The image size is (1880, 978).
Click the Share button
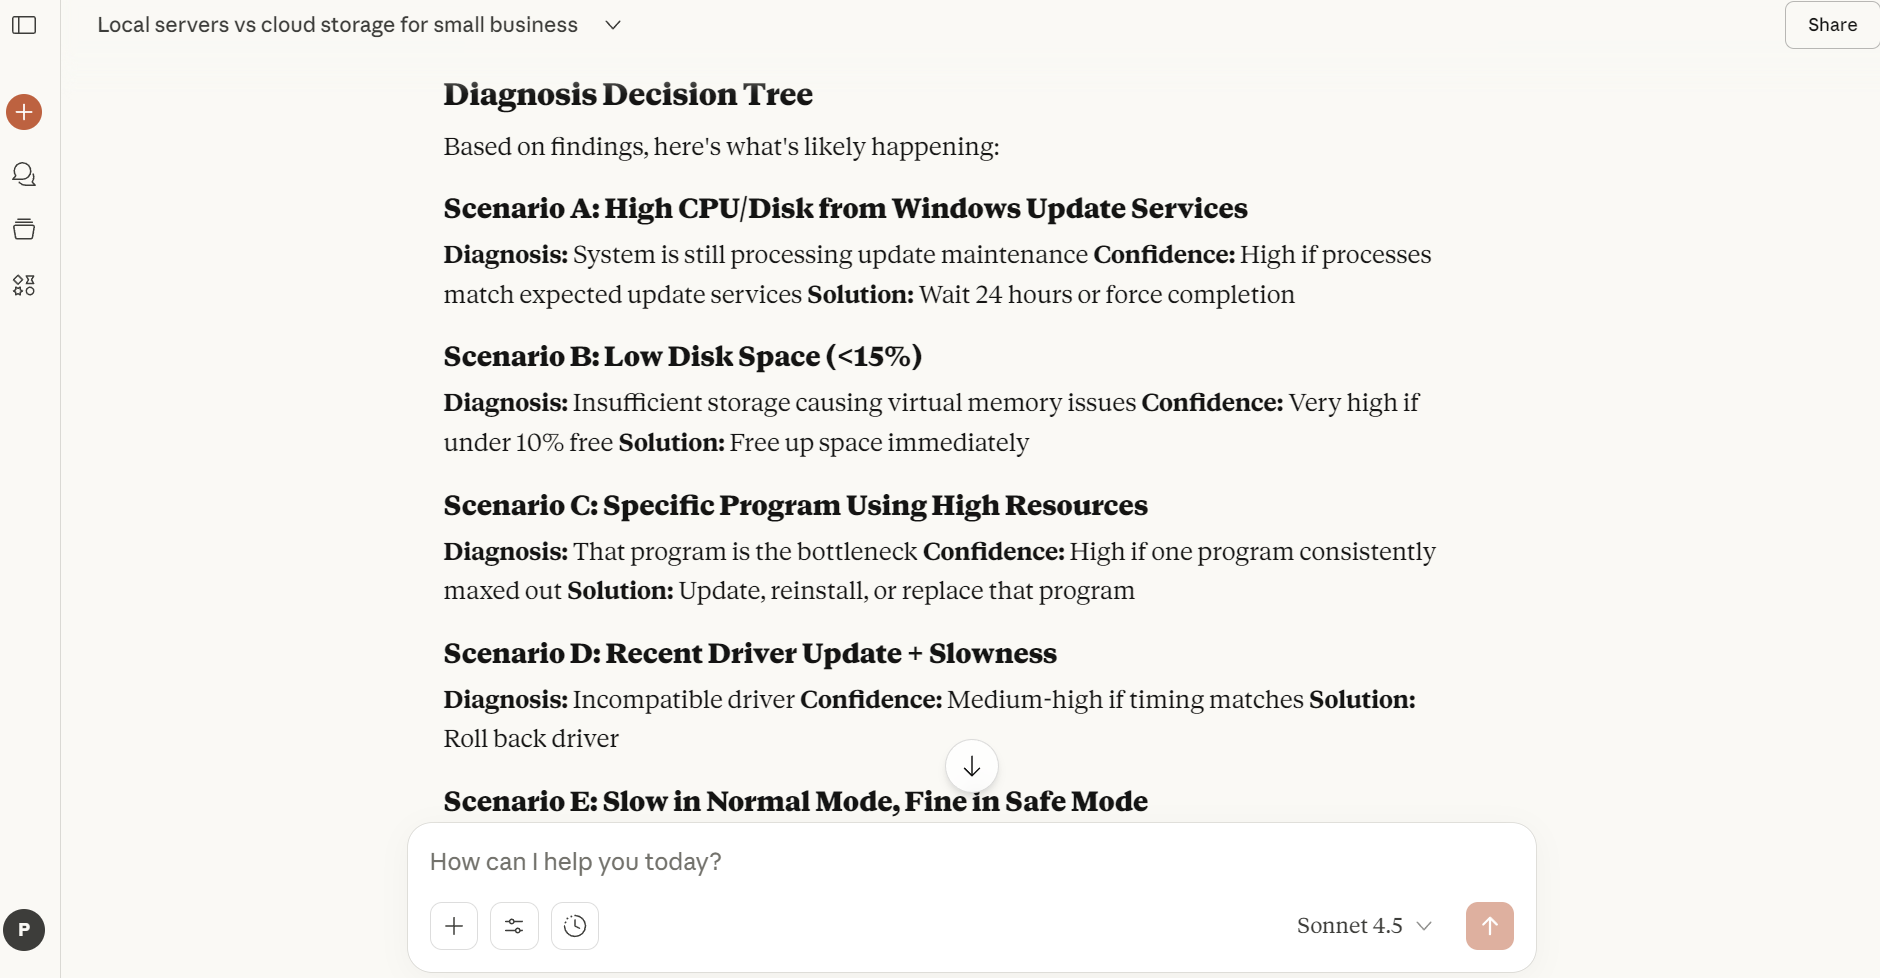pos(1831,25)
